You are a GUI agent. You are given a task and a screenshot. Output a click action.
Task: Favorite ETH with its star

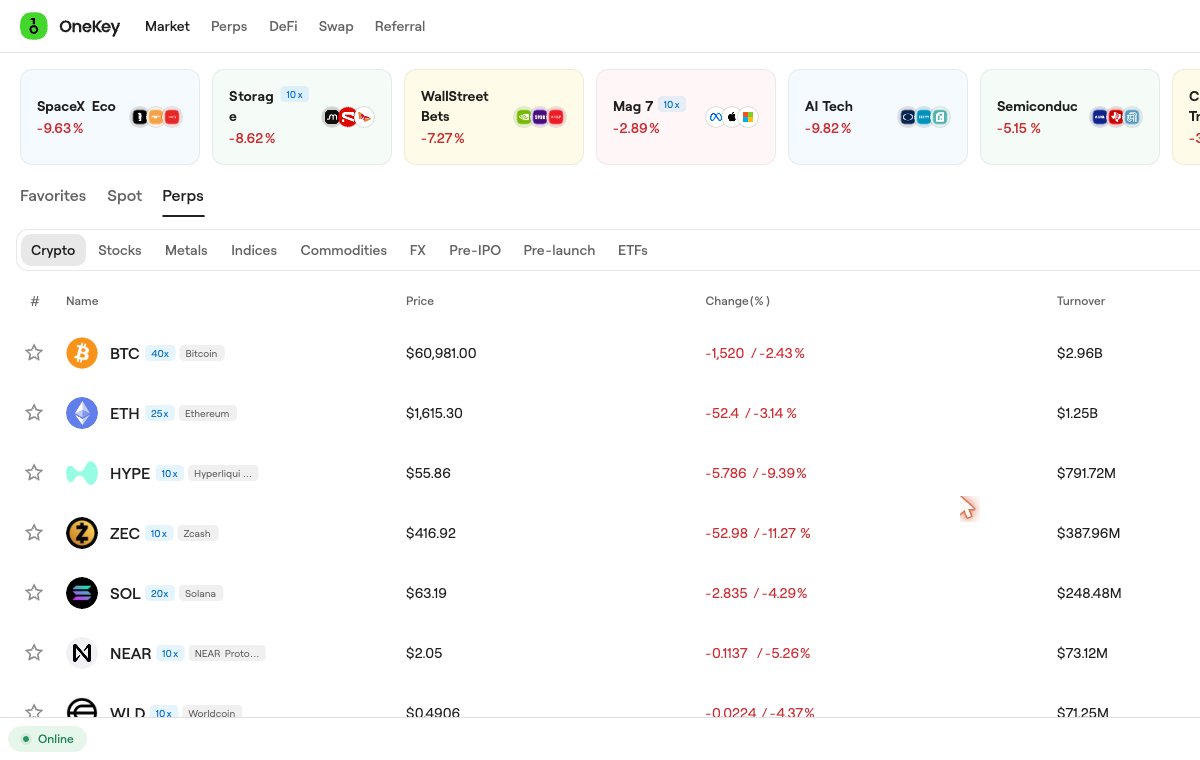34,413
